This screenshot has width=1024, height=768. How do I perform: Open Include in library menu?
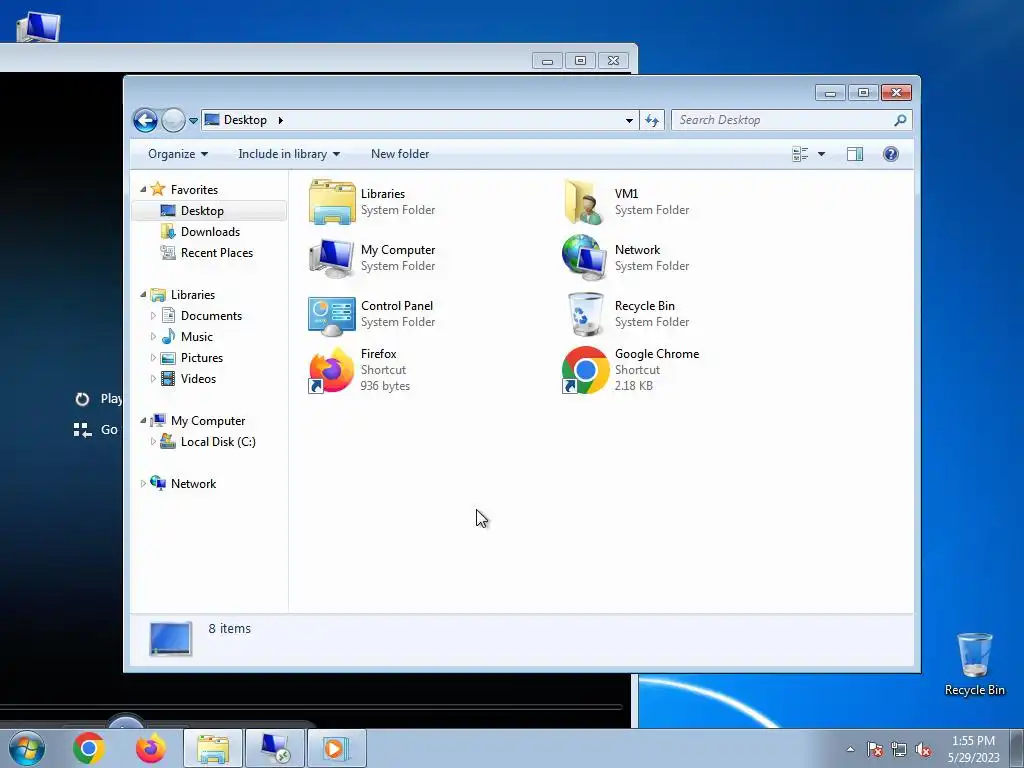289,154
